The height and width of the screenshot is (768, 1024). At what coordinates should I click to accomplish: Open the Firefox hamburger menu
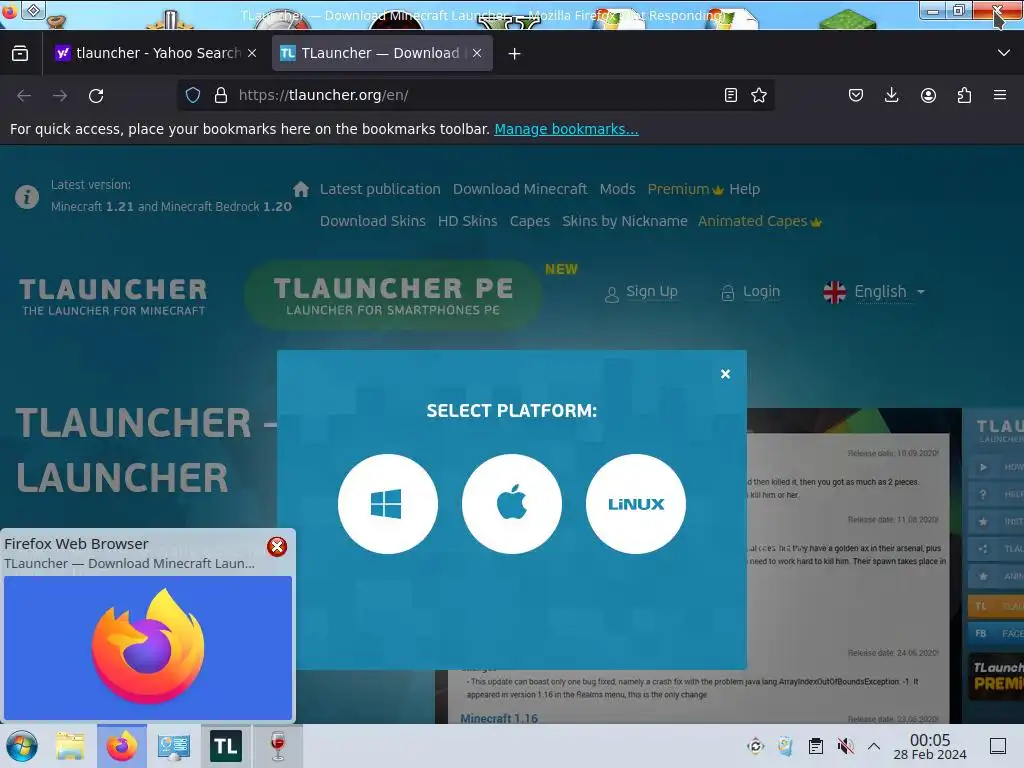(1000, 95)
